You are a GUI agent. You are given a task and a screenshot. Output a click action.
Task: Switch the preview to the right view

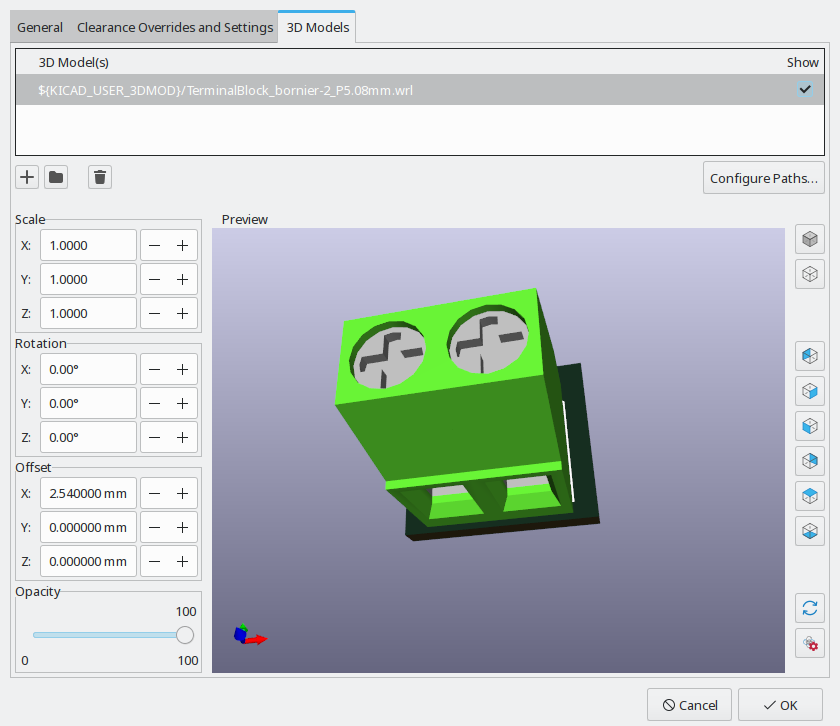(809, 391)
